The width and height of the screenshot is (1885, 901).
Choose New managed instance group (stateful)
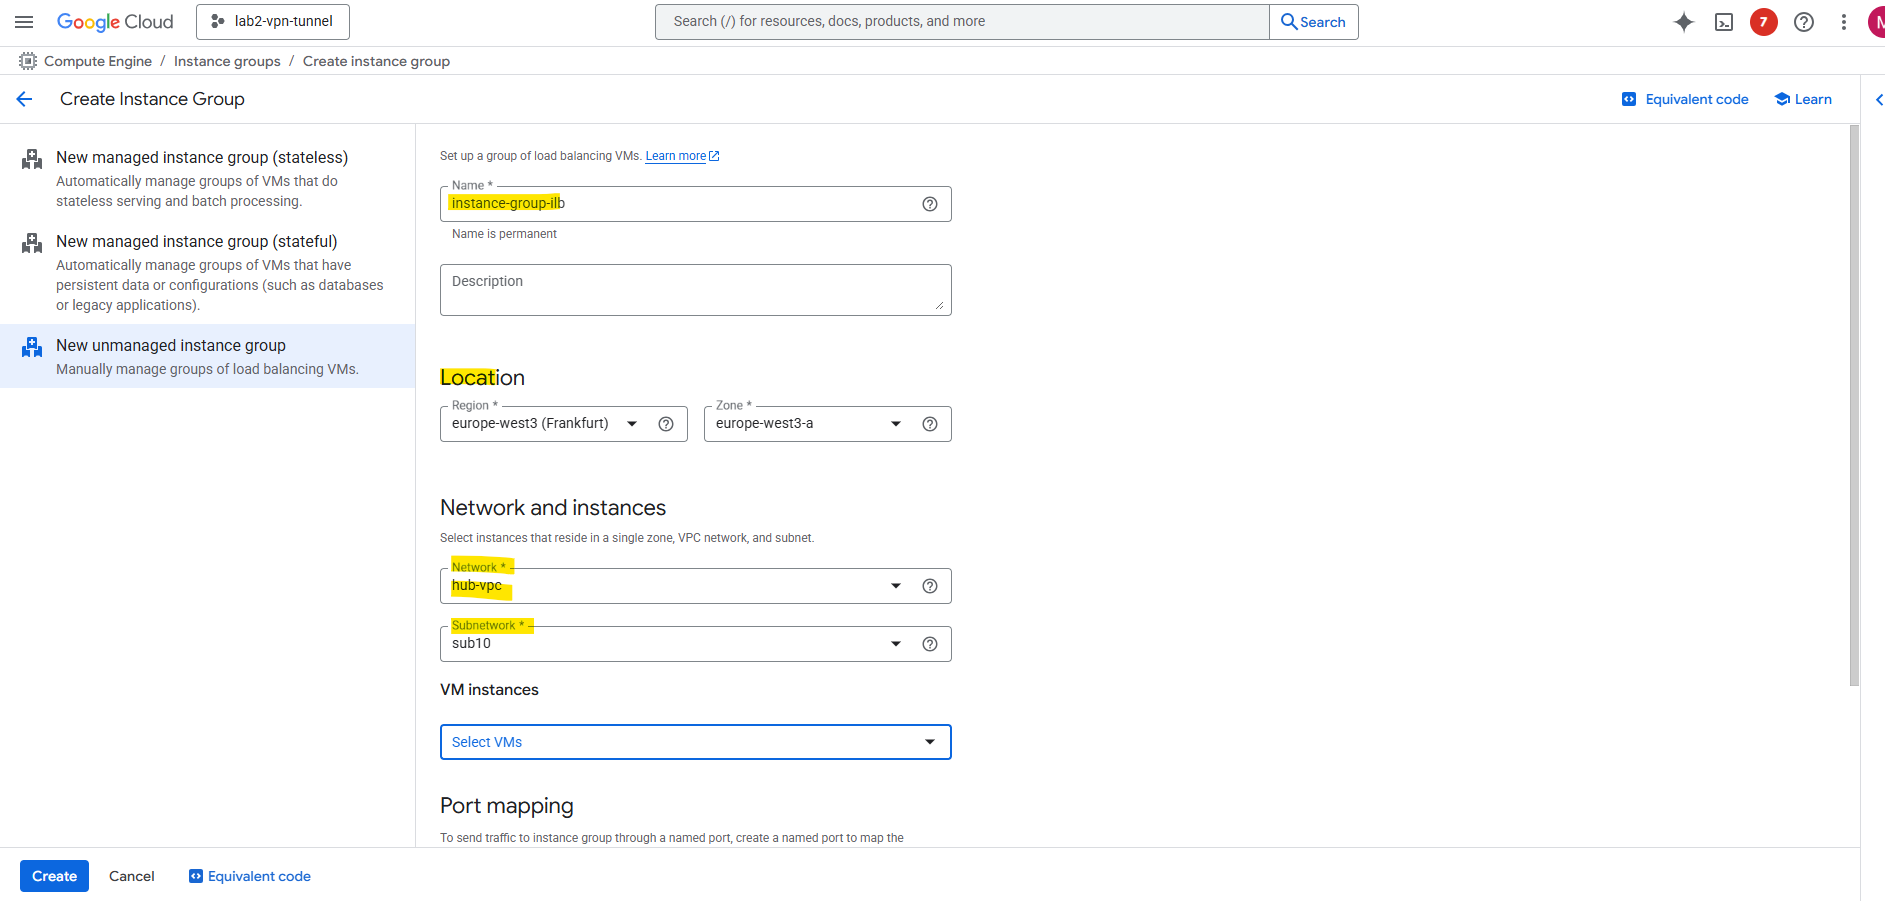coord(197,242)
